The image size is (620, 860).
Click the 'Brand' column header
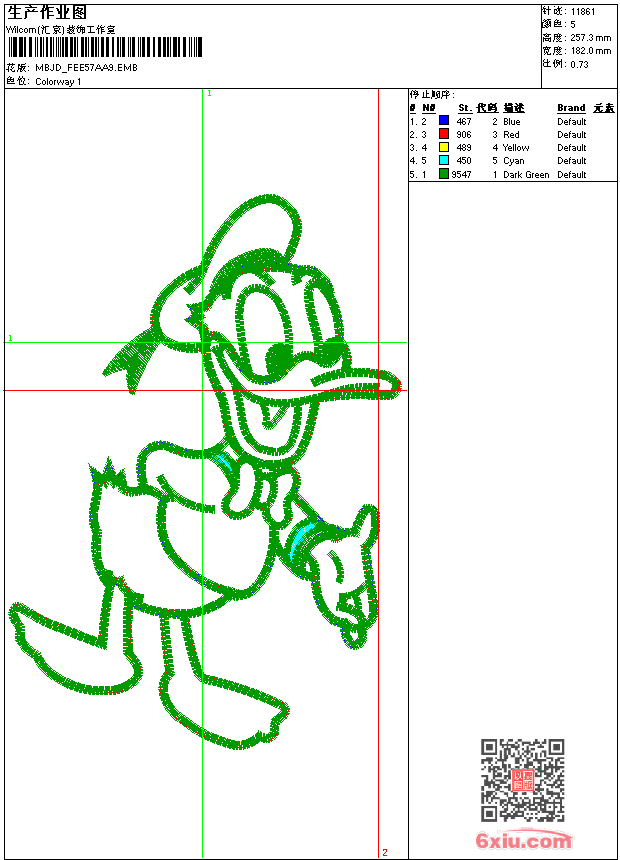point(571,108)
